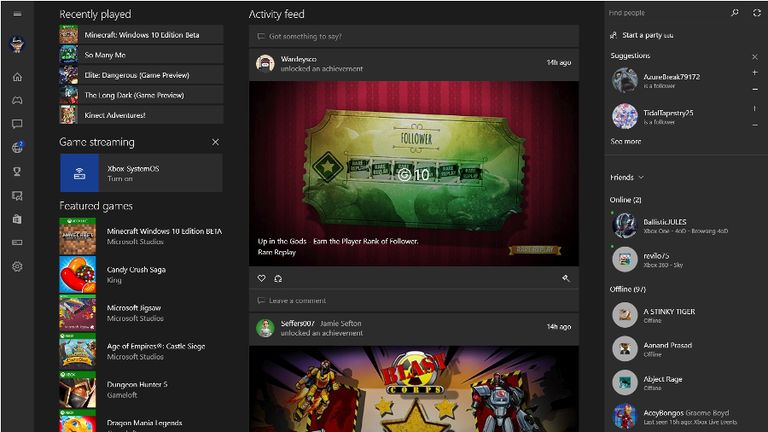Open Wardeysco's profile from feed

click(x=299, y=59)
